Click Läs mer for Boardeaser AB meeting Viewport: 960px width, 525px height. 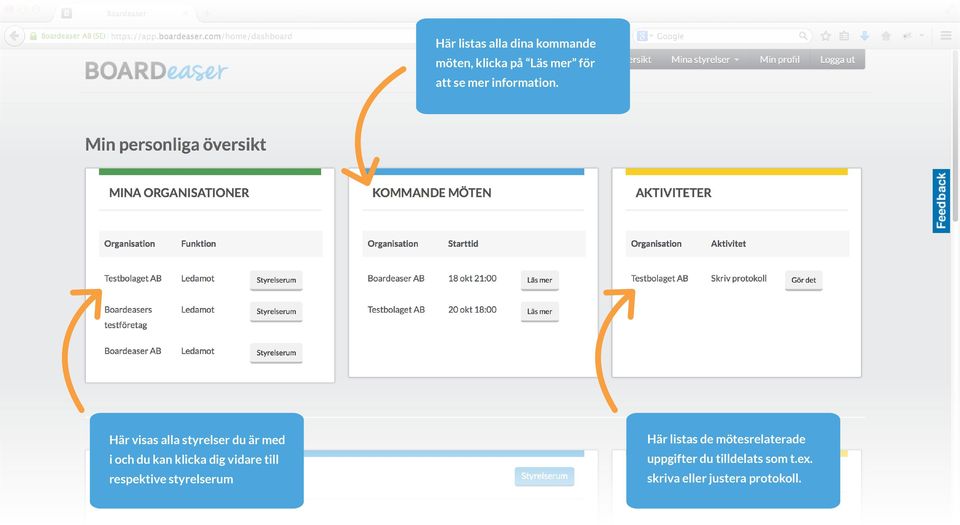539,280
